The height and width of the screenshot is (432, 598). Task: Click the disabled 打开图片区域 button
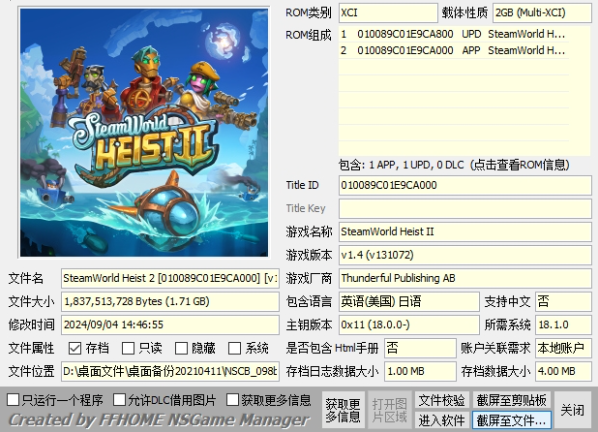(389, 410)
